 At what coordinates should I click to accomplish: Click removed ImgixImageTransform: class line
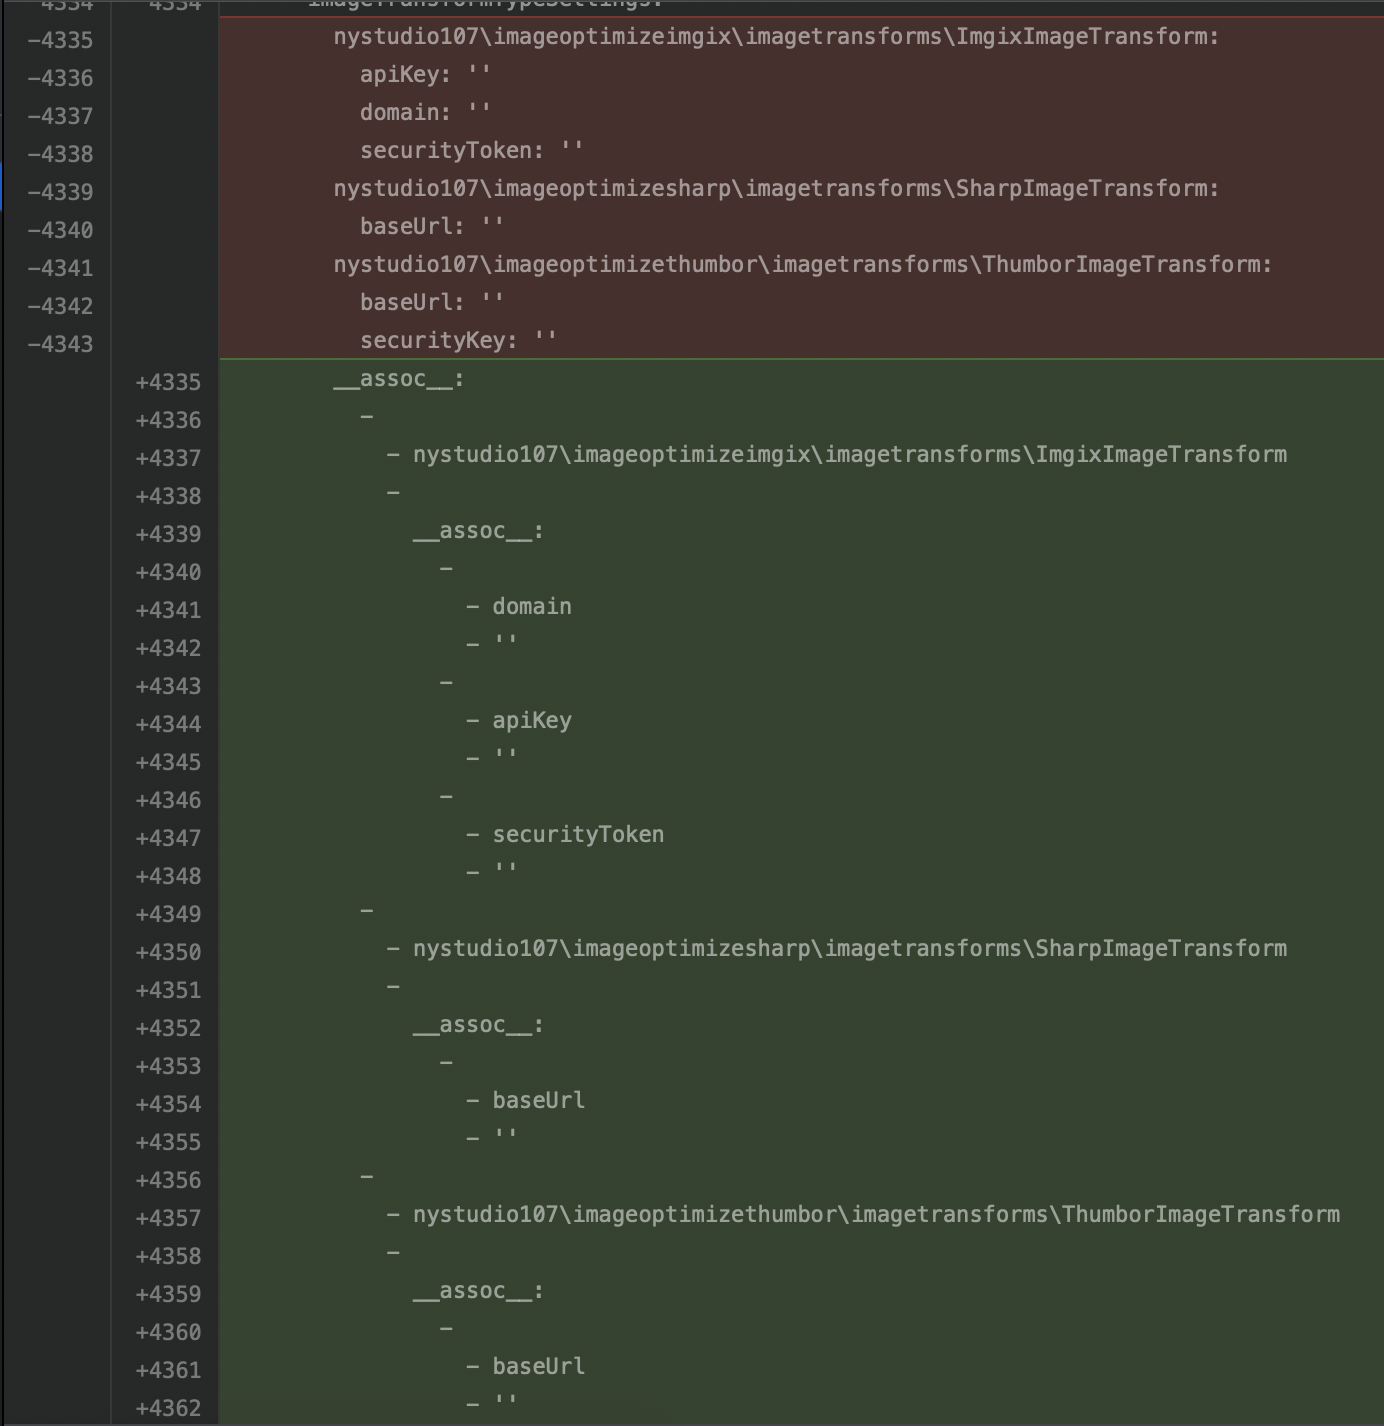(777, 37)
